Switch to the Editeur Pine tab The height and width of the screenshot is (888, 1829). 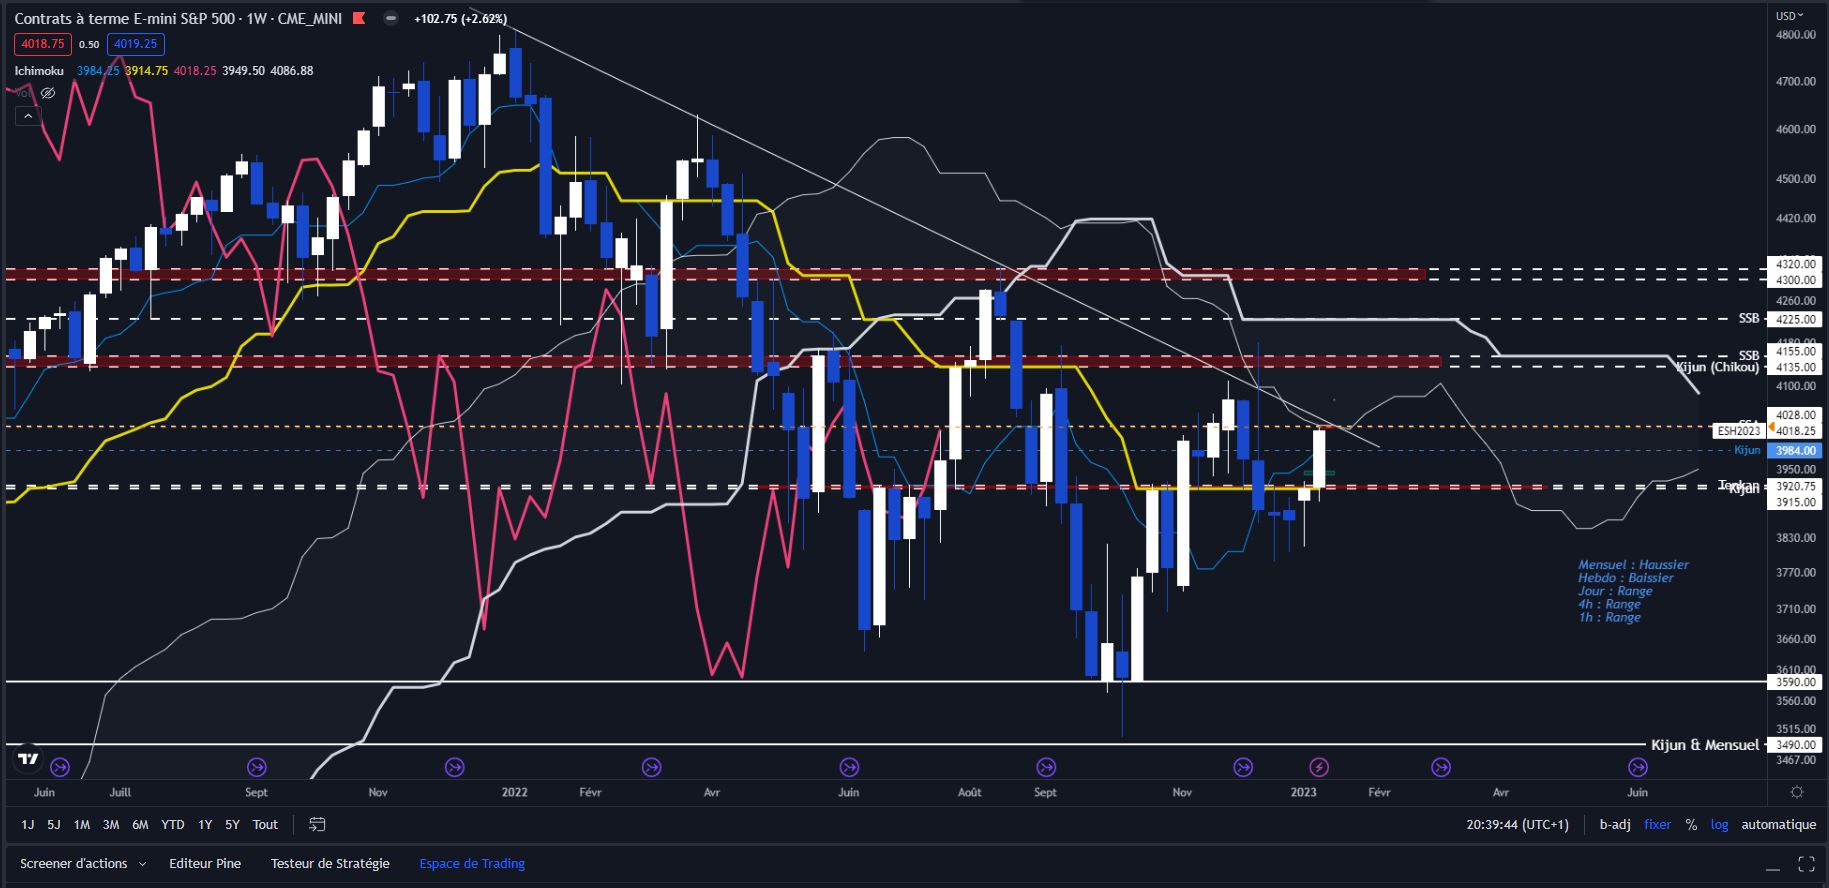tap(205, 863)
